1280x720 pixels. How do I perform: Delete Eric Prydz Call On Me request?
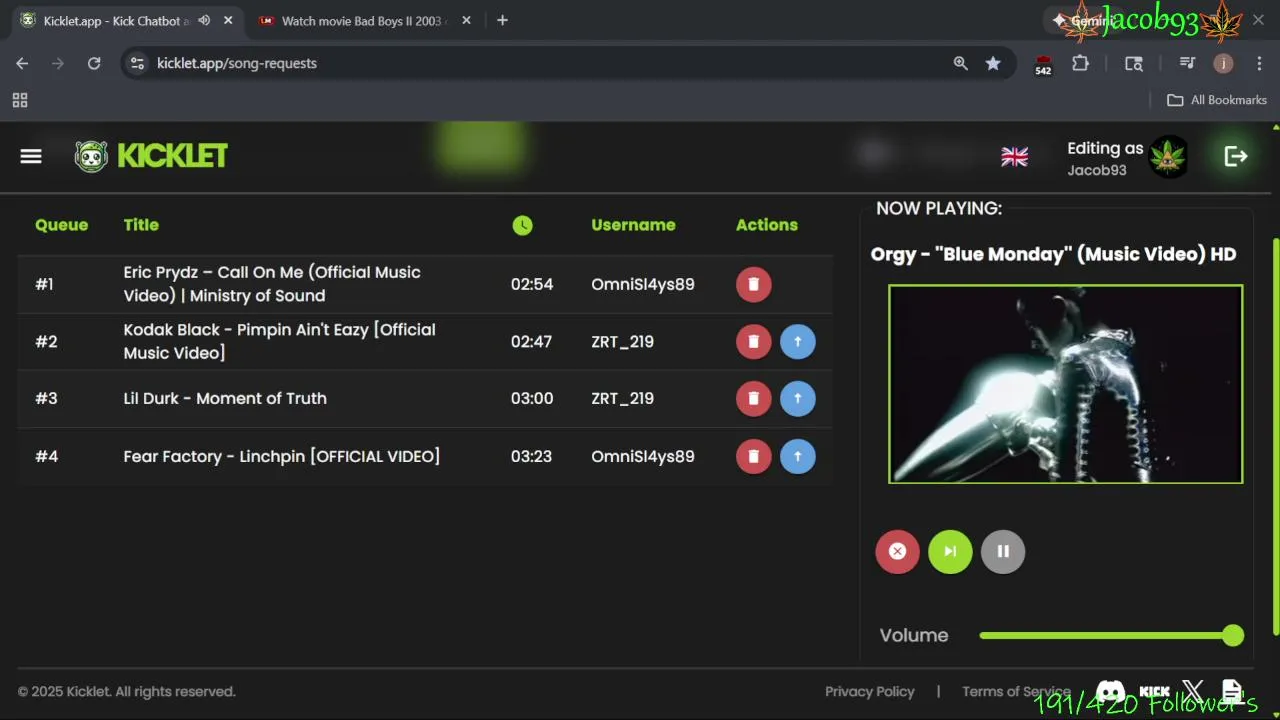coord(754,284)
